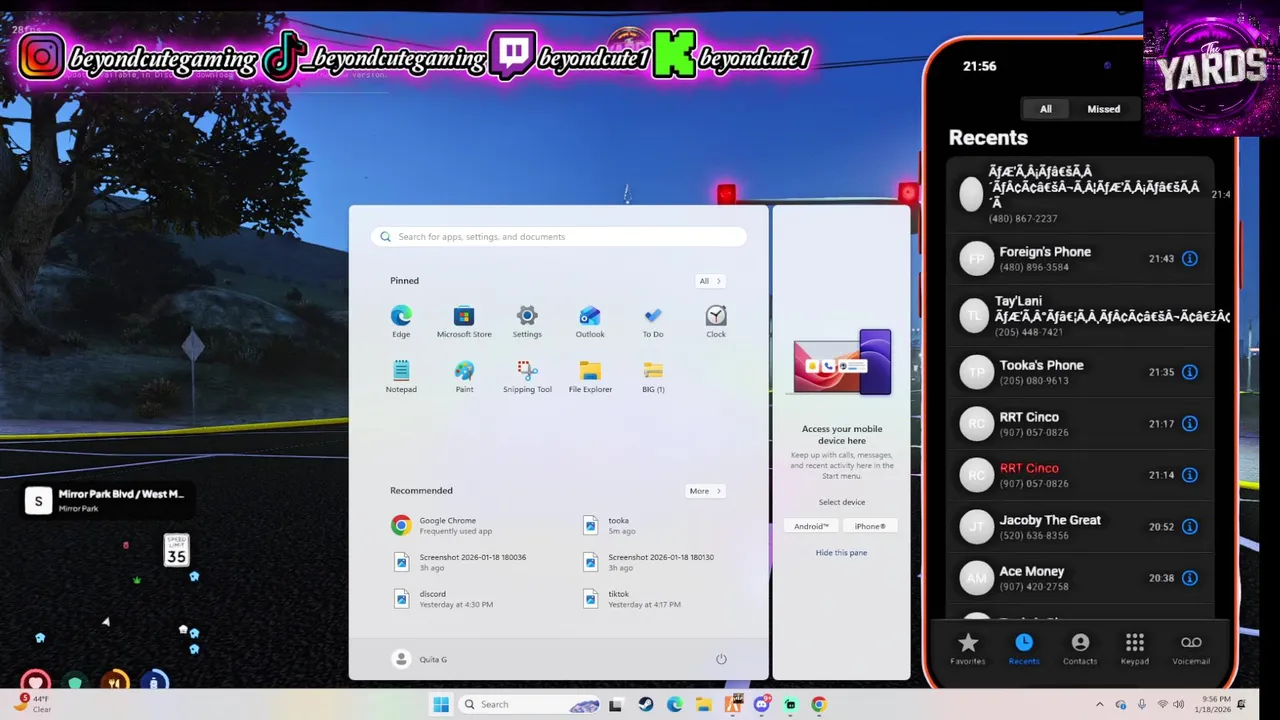Click the power button in Start menu
Viewport: 1280px width, 720px height.
pos(721,659)
